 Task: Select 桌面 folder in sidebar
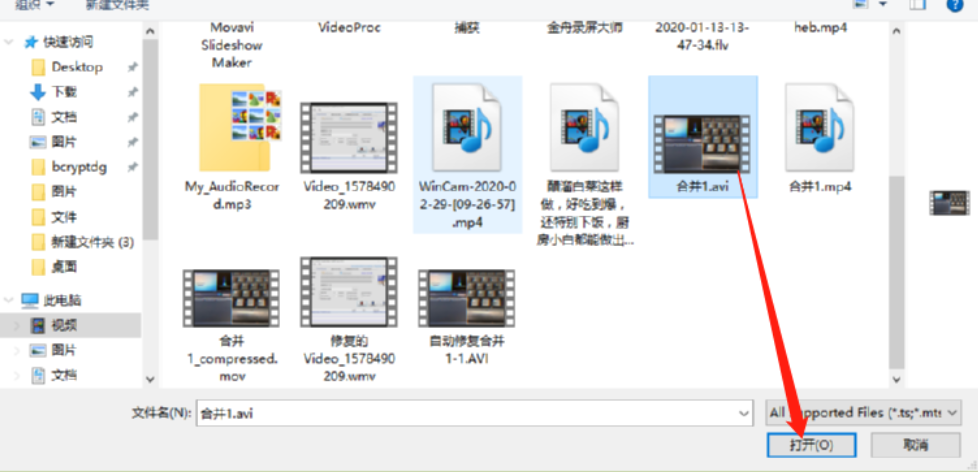[x=64, y=267]
